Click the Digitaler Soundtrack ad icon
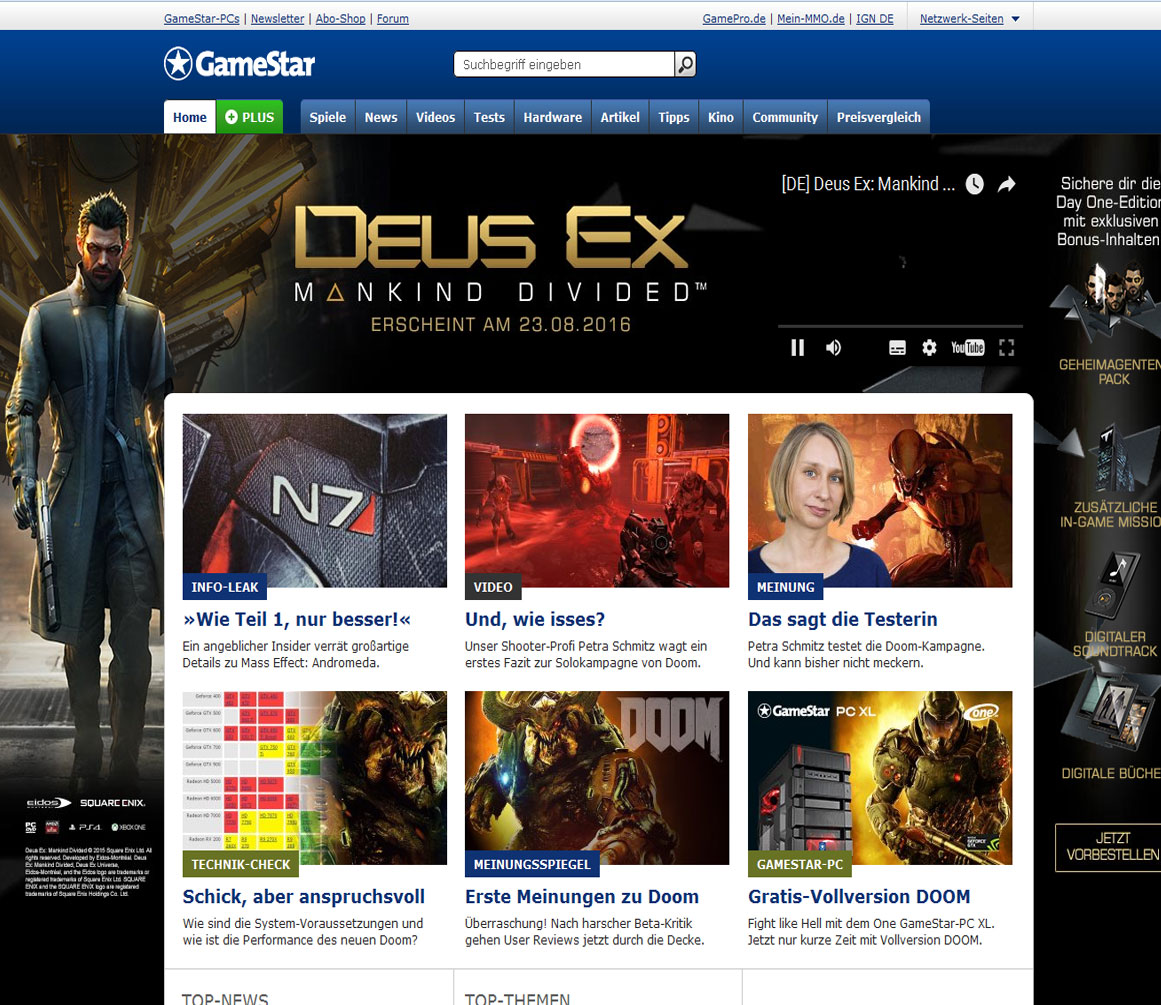The image size is (1161, 1005). [x=1111, y=585]
